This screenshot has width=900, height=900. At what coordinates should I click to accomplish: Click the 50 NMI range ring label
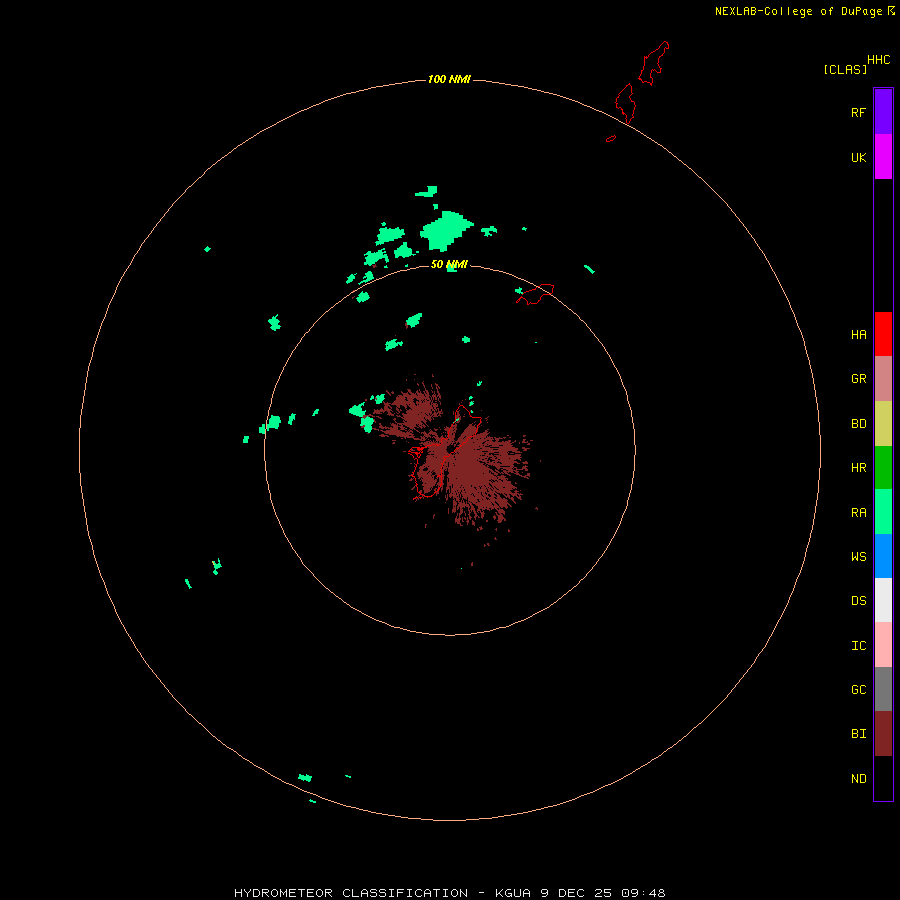pyautogui.click(x=449, y=264)
